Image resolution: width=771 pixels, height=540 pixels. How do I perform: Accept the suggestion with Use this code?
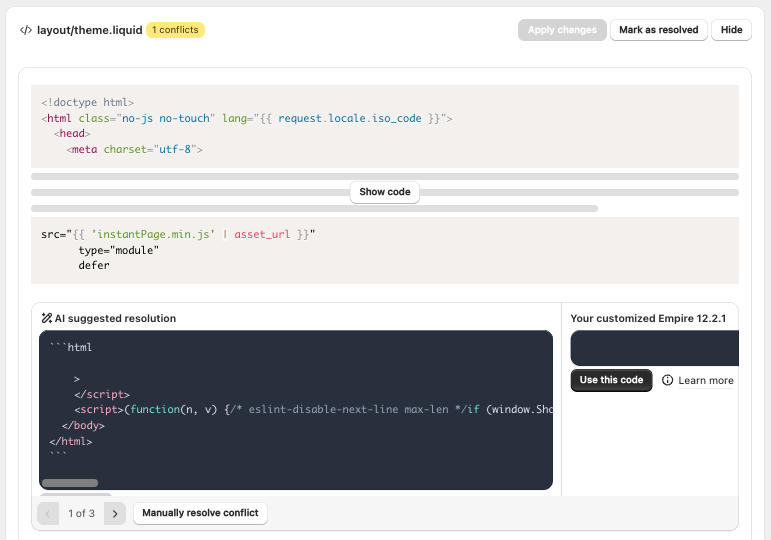[x=611, y=380]
